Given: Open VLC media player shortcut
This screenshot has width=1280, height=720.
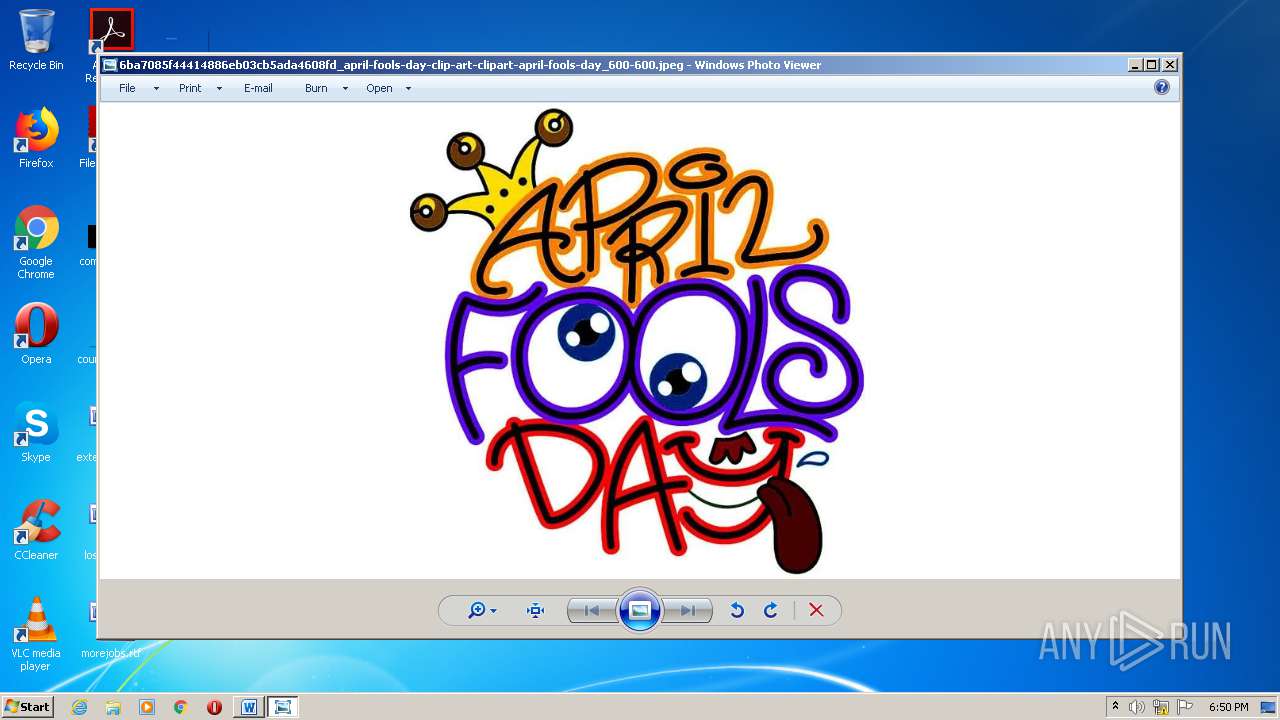Looking at the screenshot, I should (36, 634).
